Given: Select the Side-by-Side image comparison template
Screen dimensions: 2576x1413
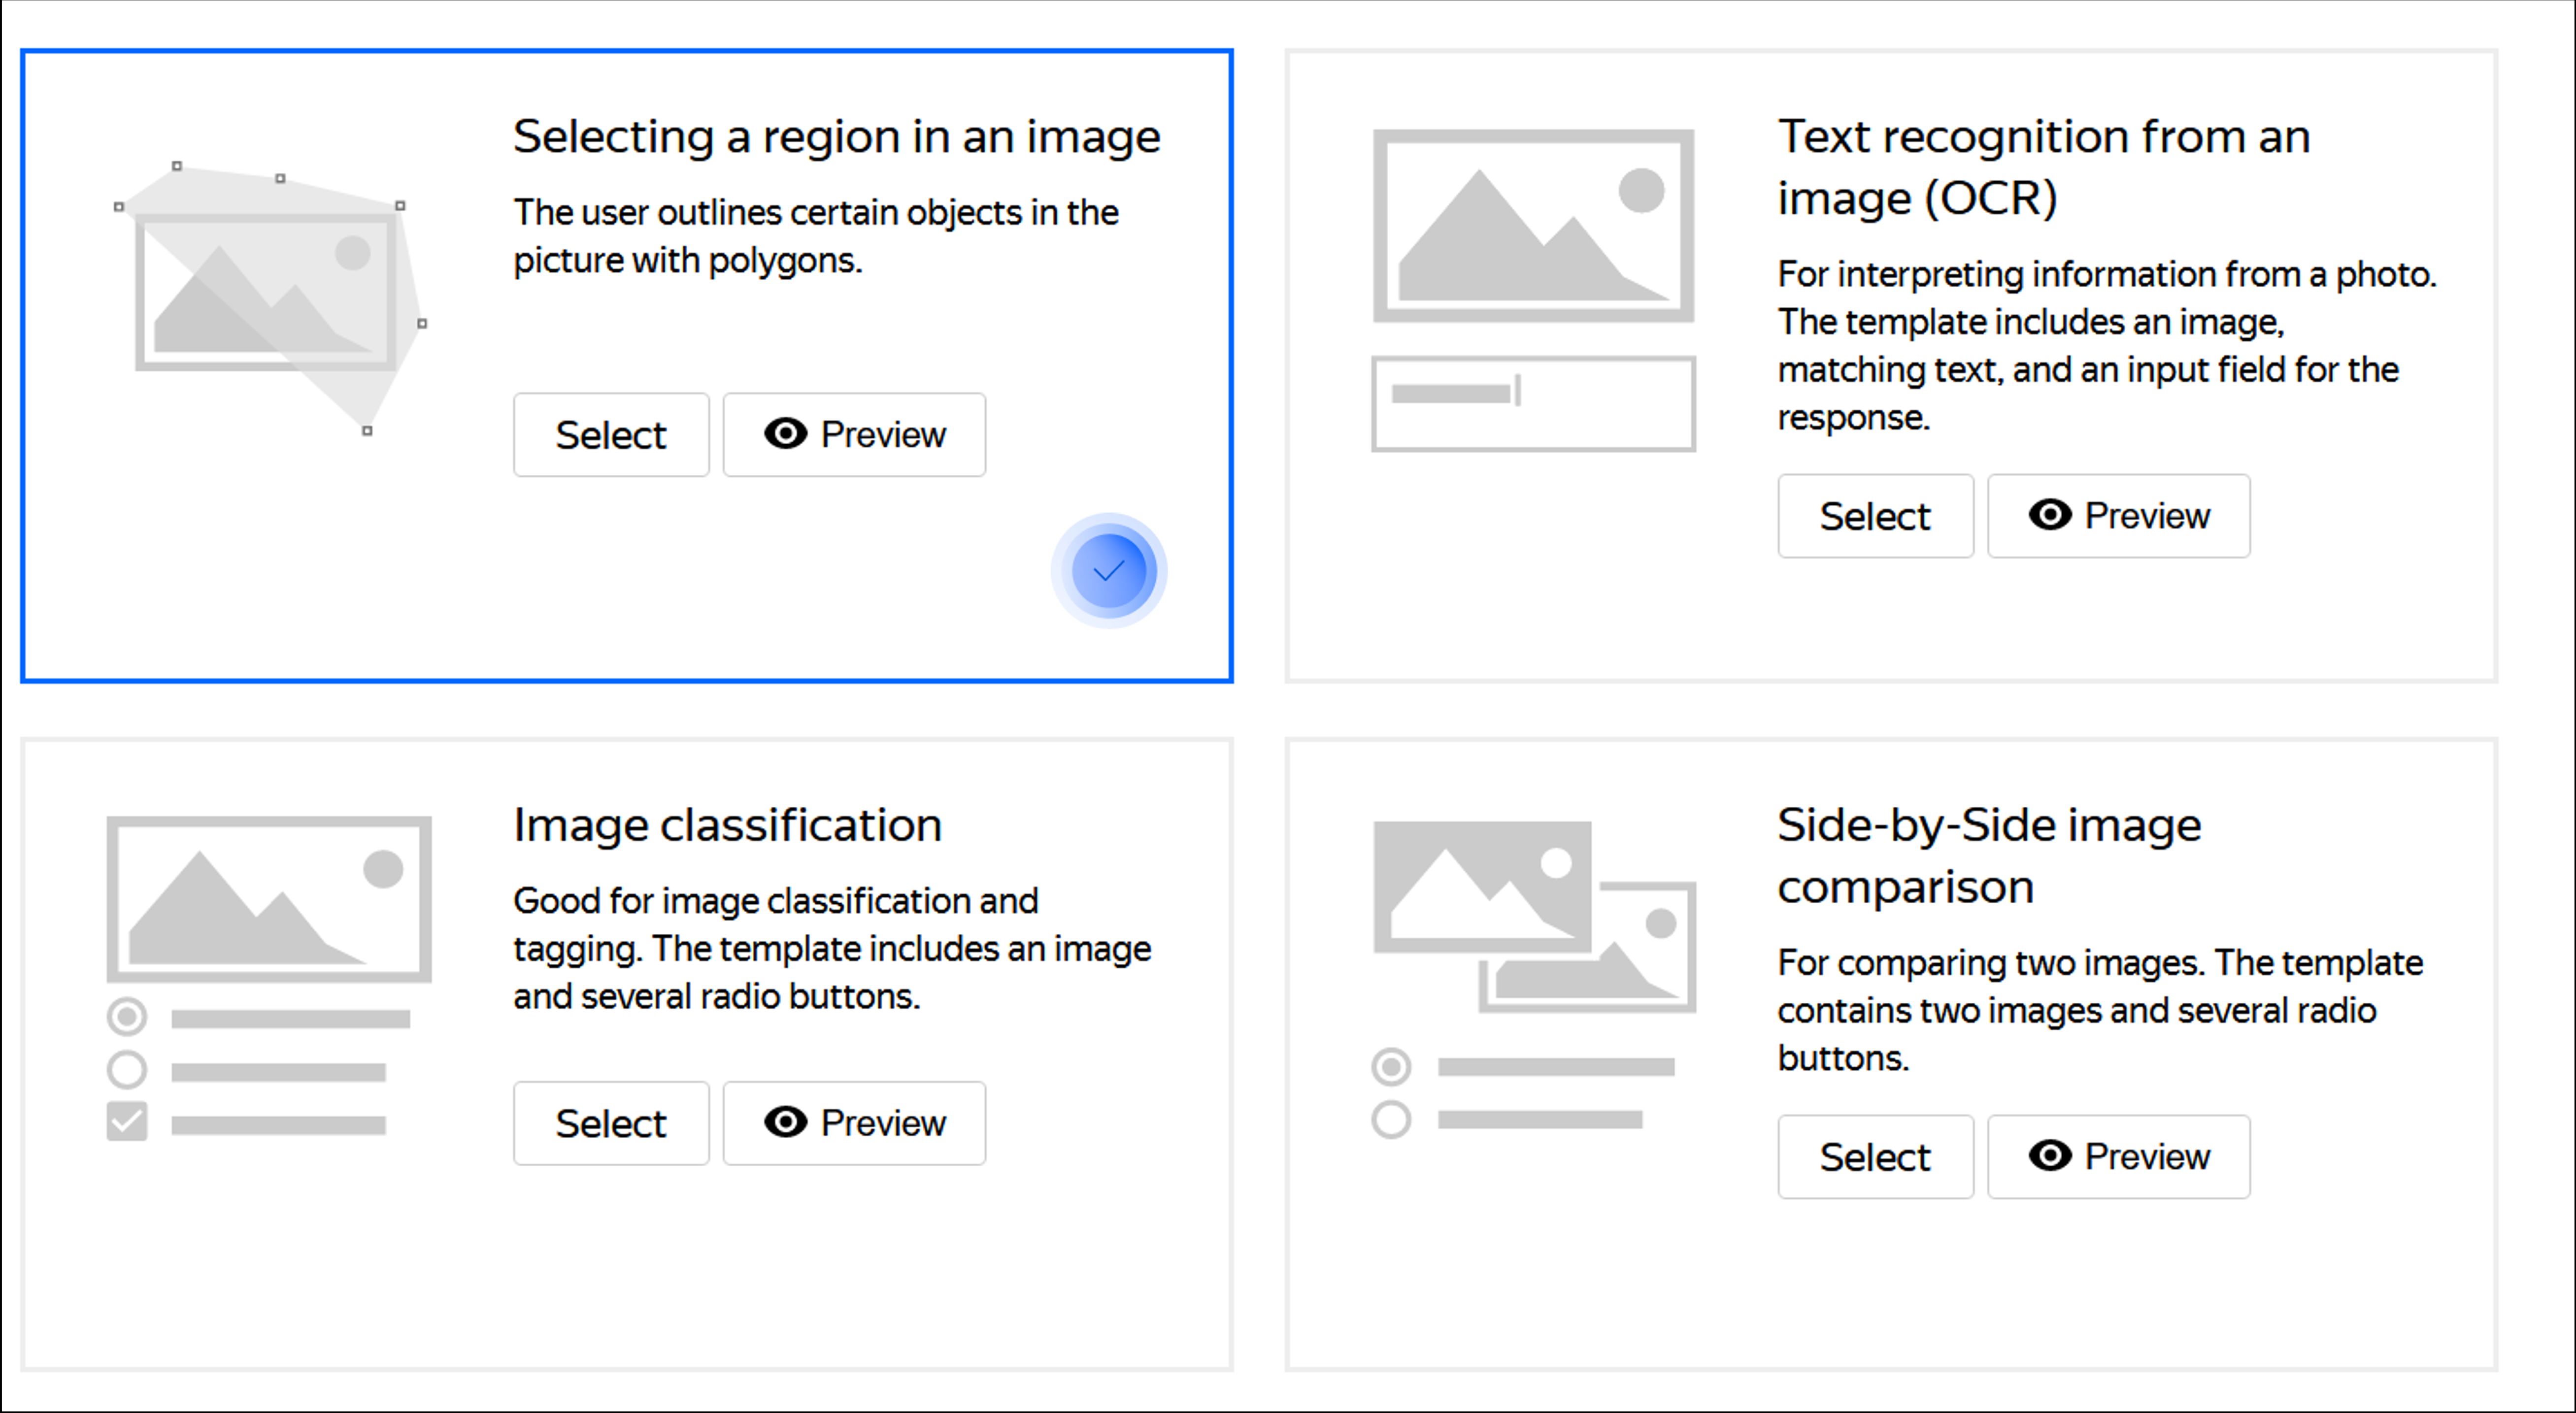Looking at the screenshot, I should pos(1875,1157).
